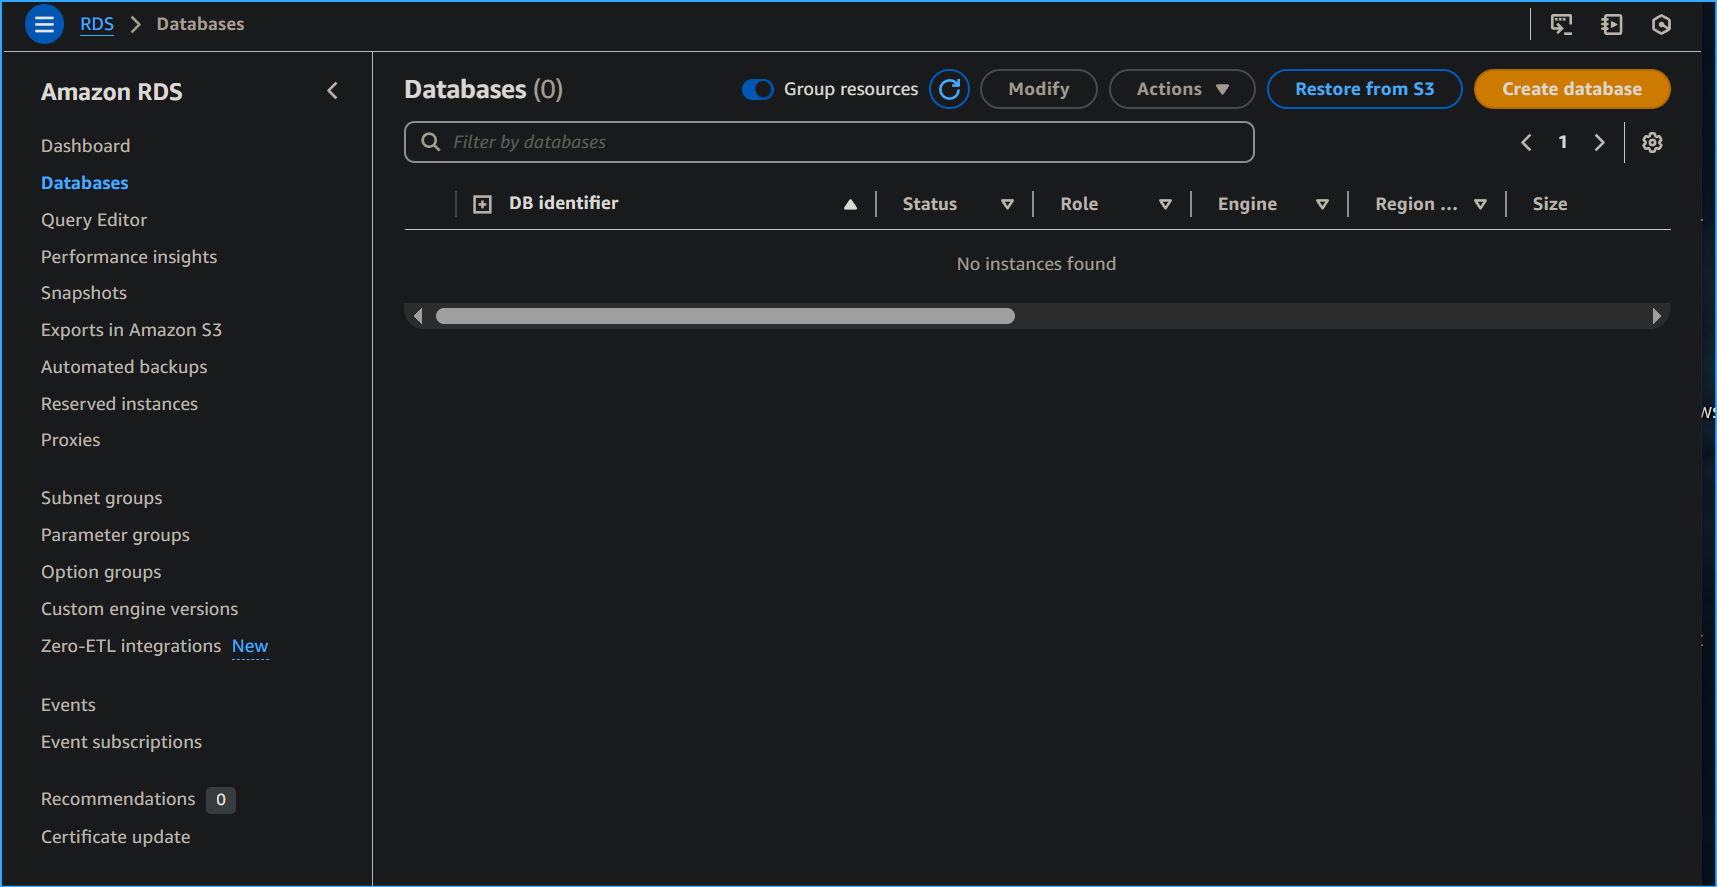Click Restore from S3
Screen dimensions: 1717x887
tap(1364, 89)
